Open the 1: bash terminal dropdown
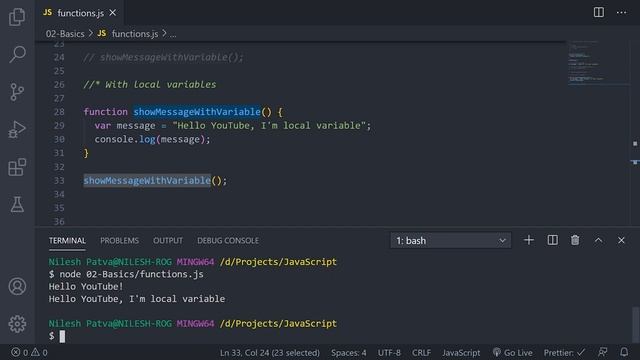The image size is (640, 360). click(451, 240)
